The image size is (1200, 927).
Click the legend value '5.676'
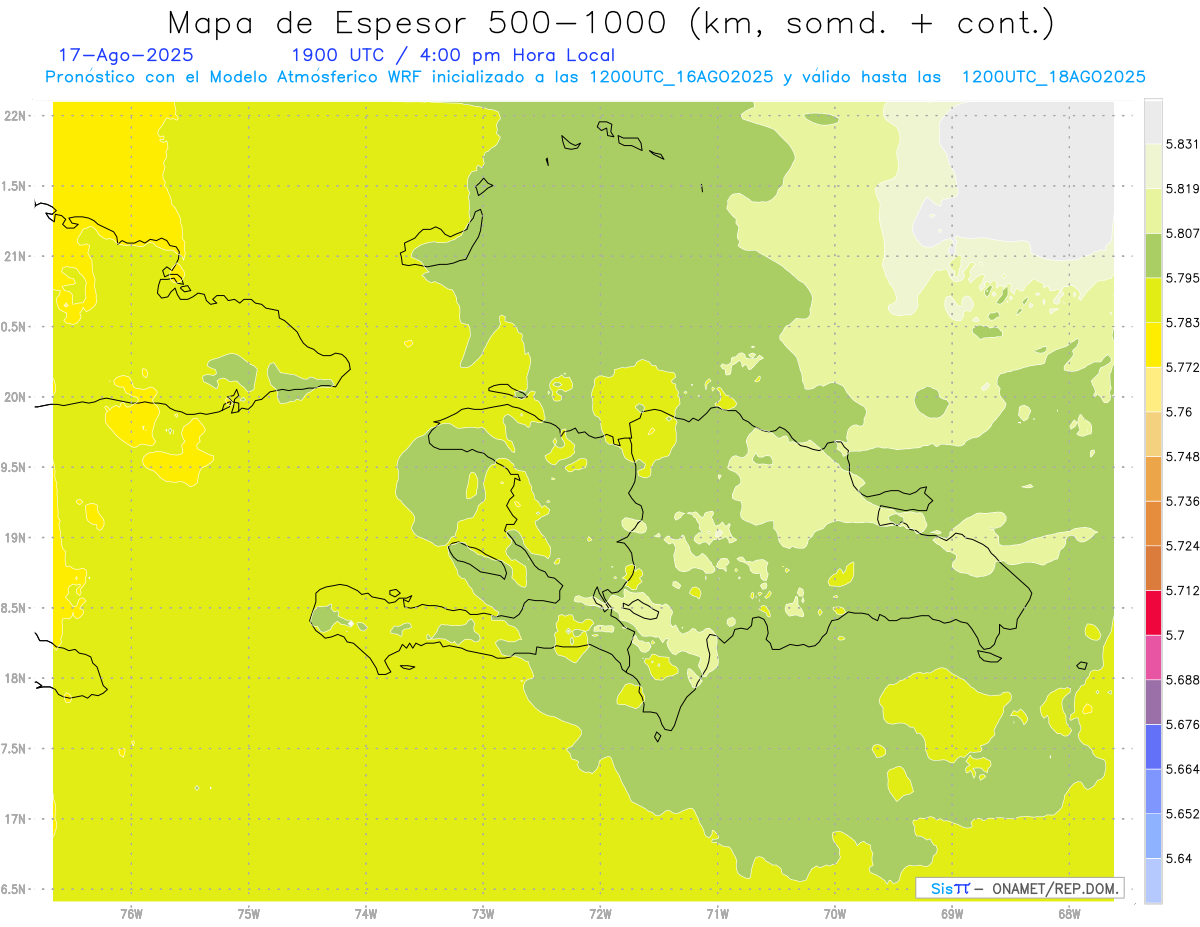point(1181,724)
